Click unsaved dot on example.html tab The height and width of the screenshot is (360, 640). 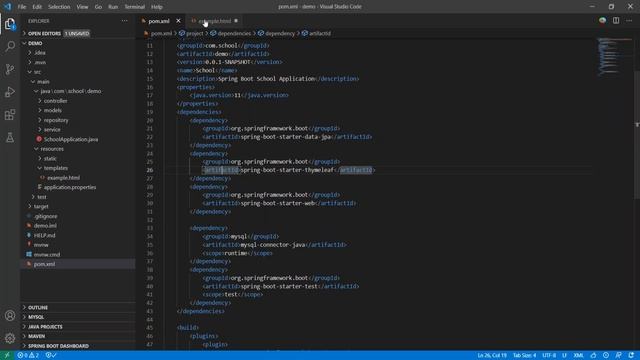click(236, 21)
